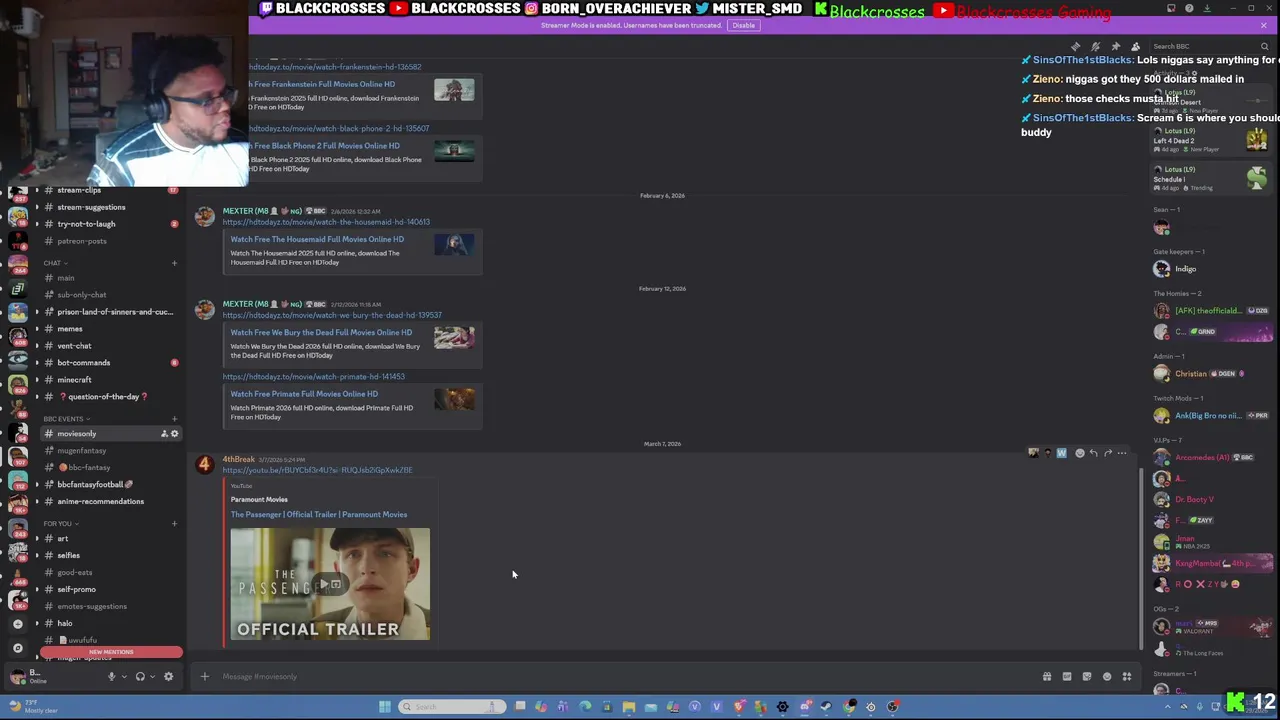Open the Threads icon in channel header

click(1075, 46)
